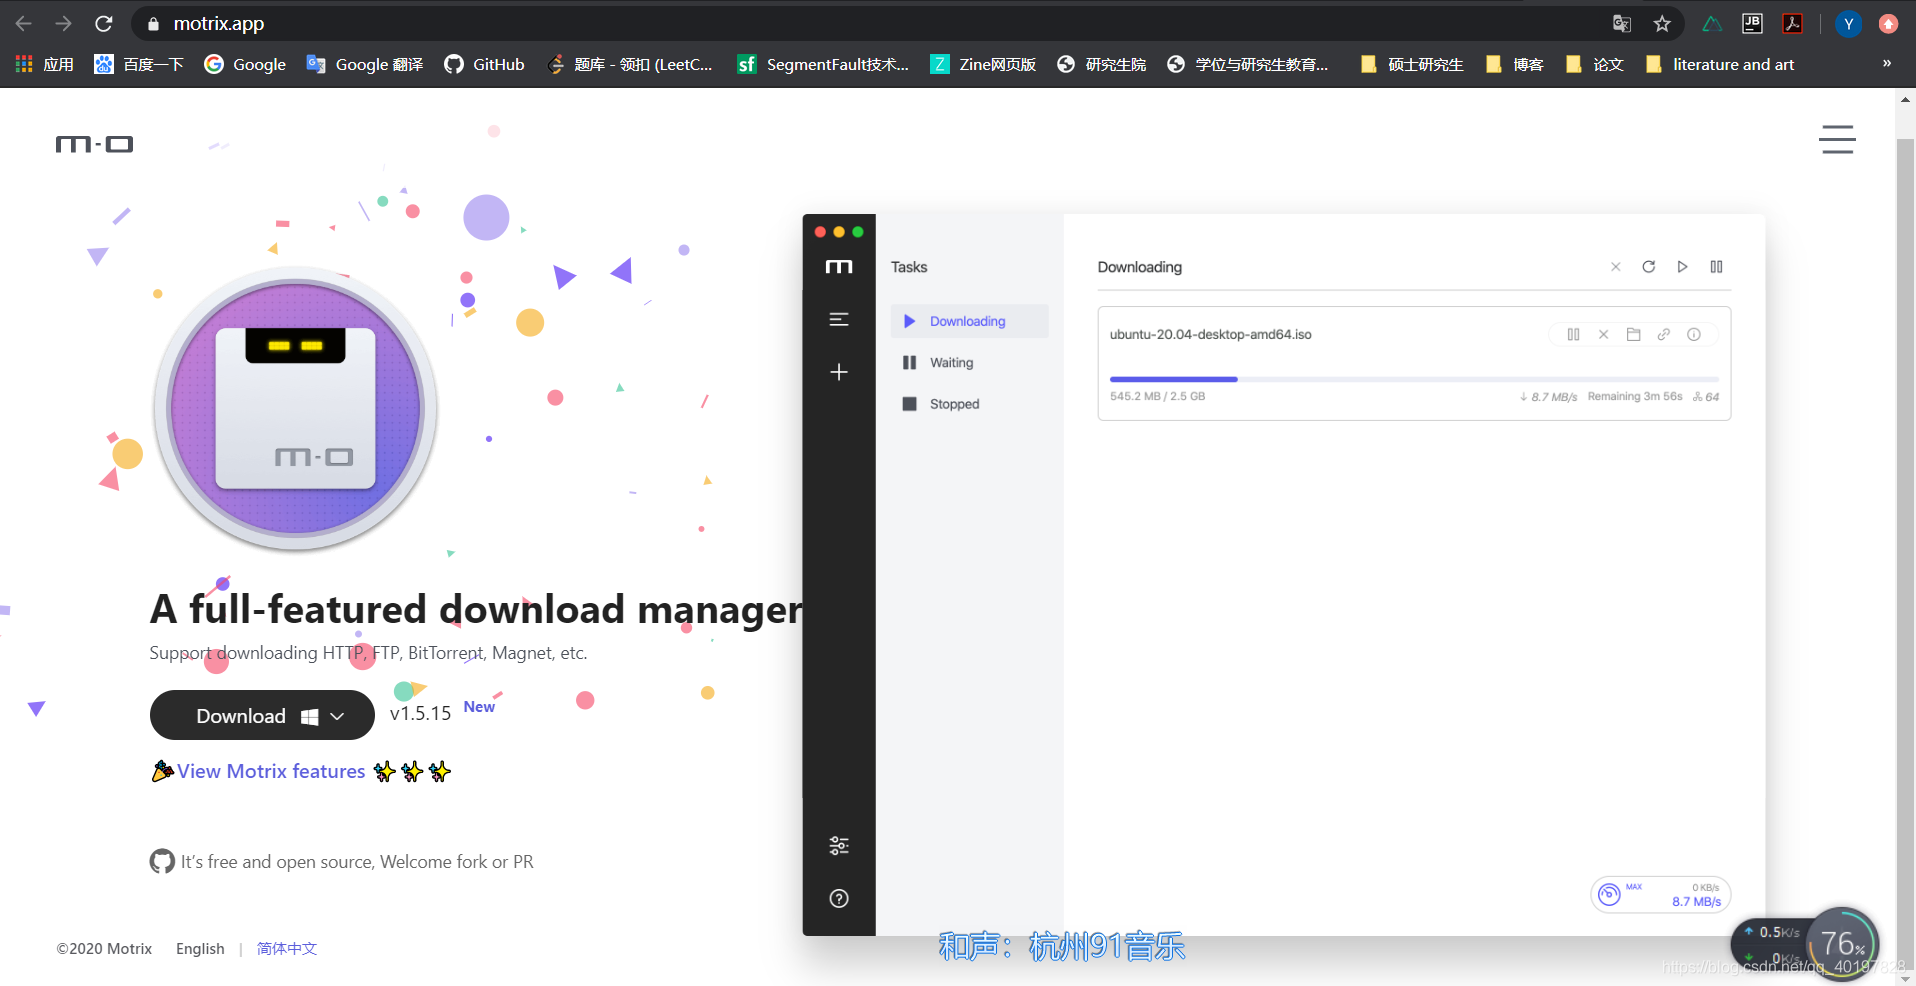Switch language to 简体中文
The height and width of the screenshot is (986, 1916).
[x=287, y=949]
